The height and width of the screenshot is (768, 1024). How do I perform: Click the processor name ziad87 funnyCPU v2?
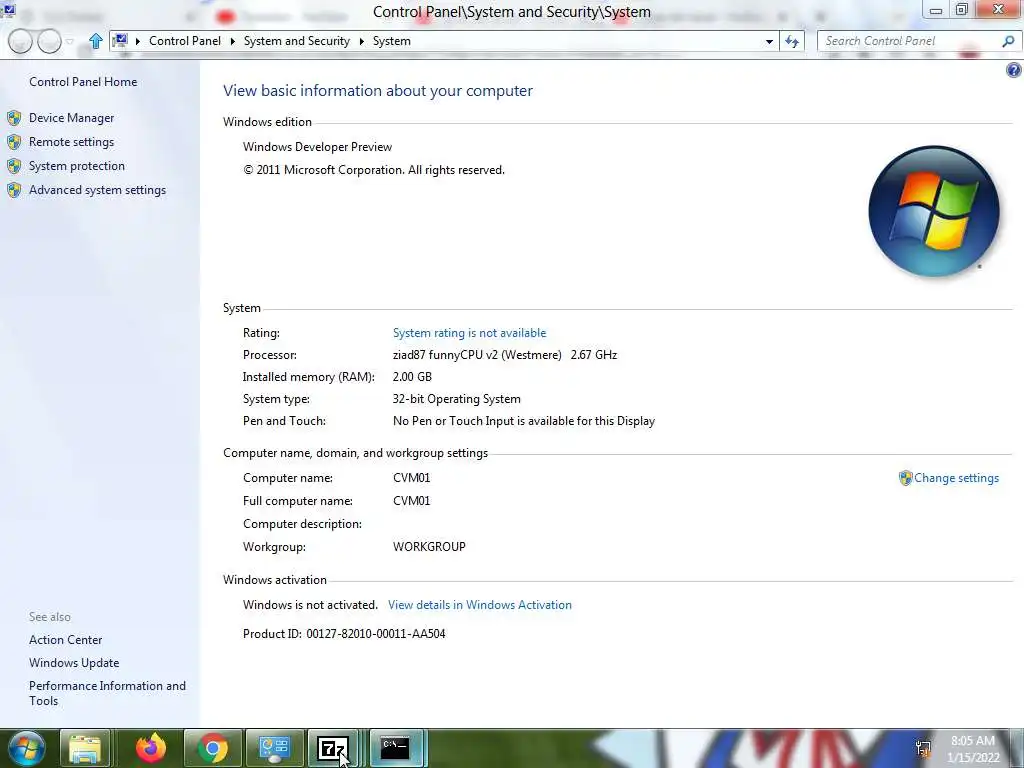pyautogui.click(x=477, y=355)
